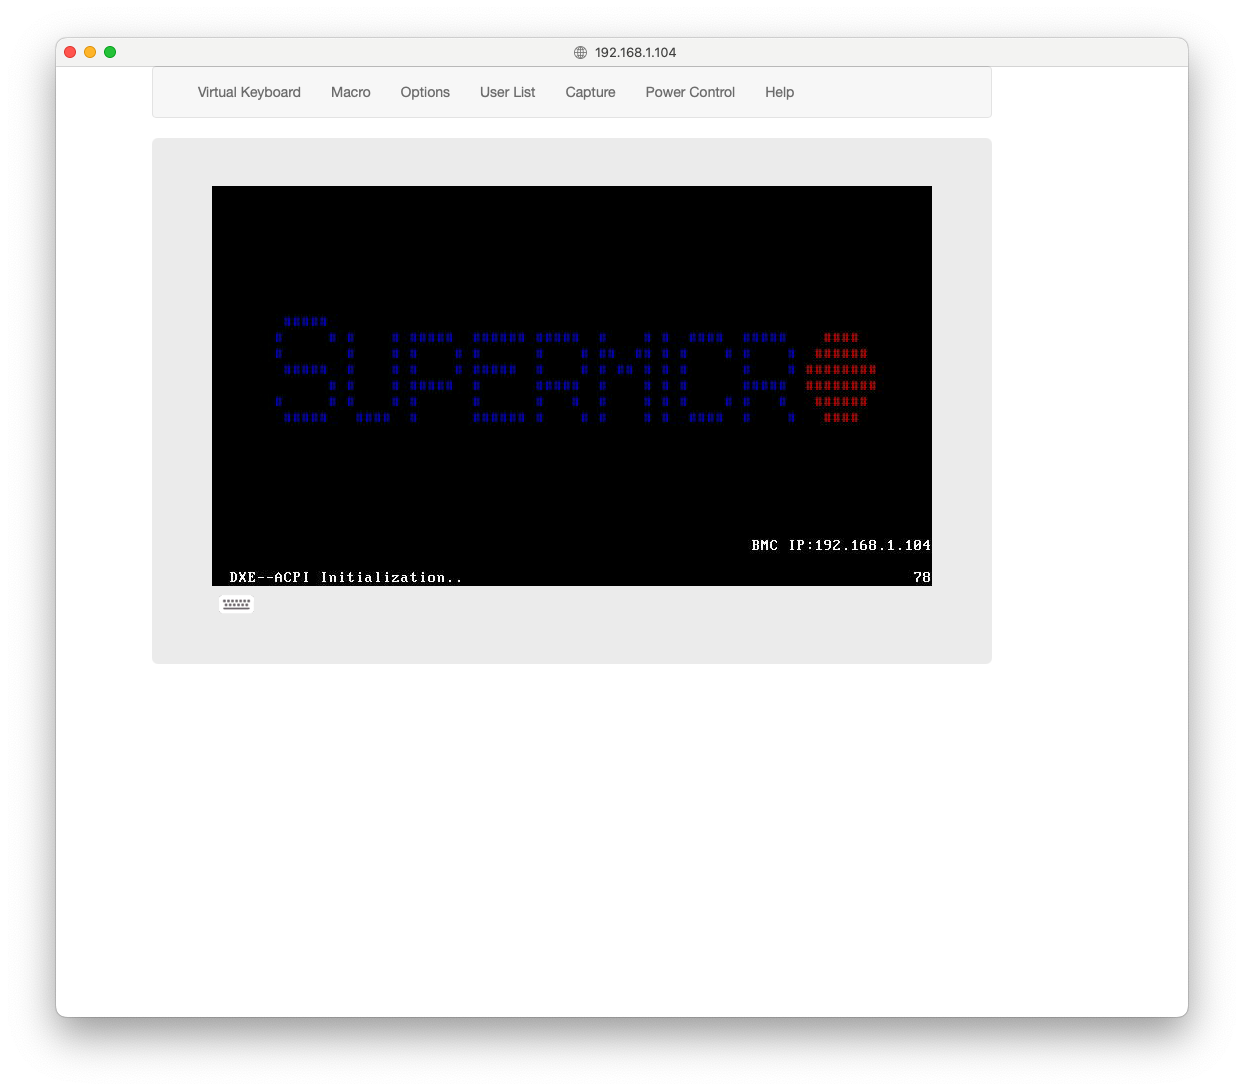1244x1091 pixels.
Task: Toggle the on-screen keyboard icon below console
Action: pos(236,604)
